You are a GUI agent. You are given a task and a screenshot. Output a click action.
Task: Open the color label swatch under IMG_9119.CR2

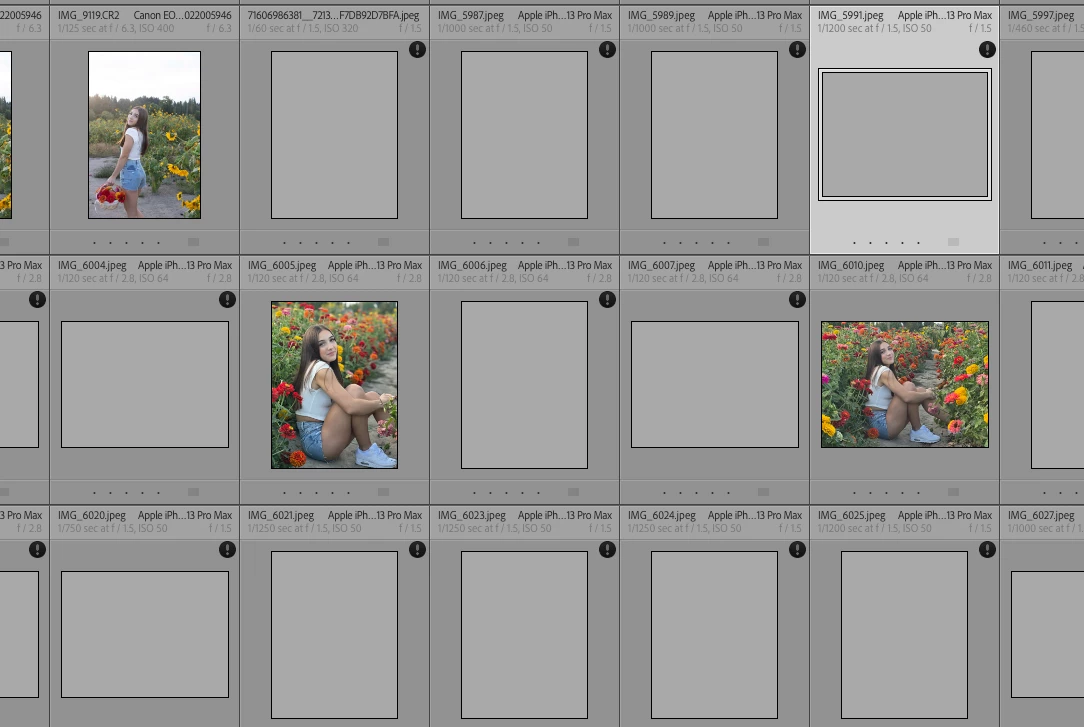(194, 242)
